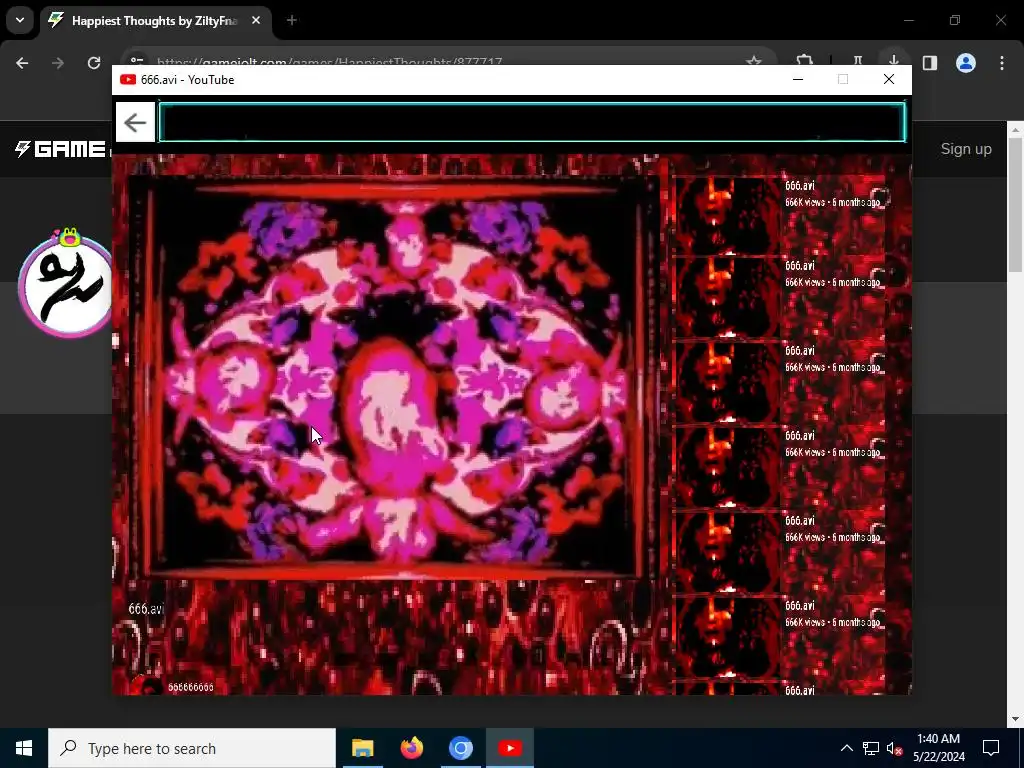
Task: Click the 666666666 channel name below the video
Action: coord(191,687)
